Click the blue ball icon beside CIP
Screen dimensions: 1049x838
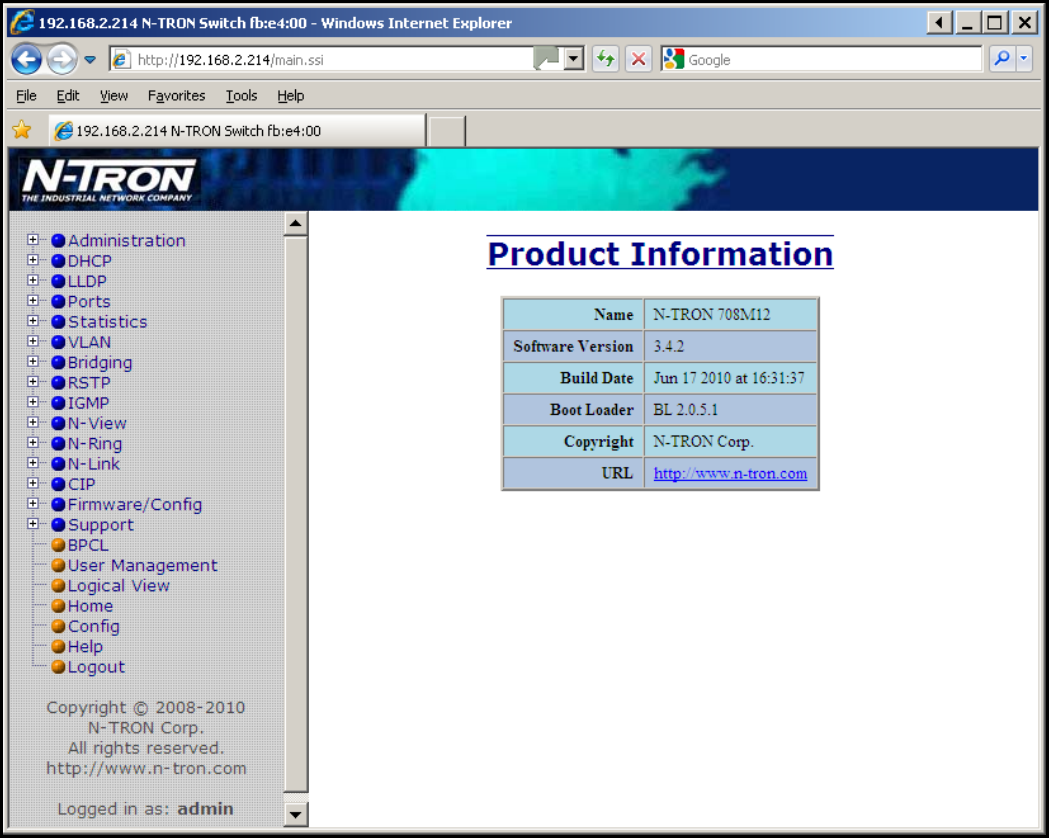tap(58, 484)
